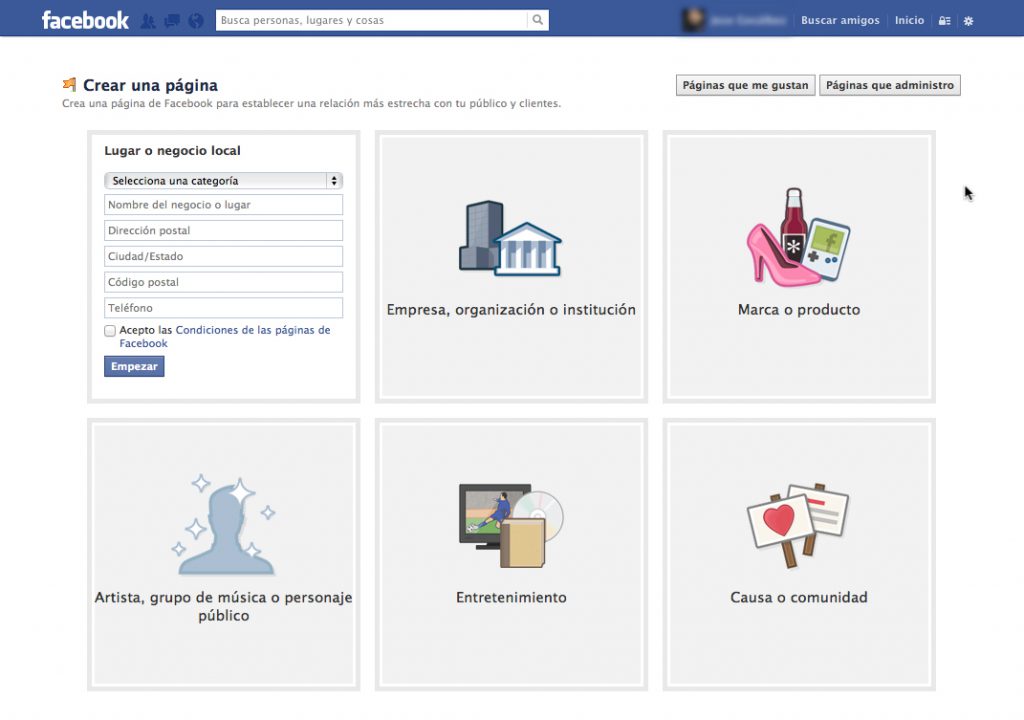
Task: Go to Buscar amigos
Action: (840, 20)
